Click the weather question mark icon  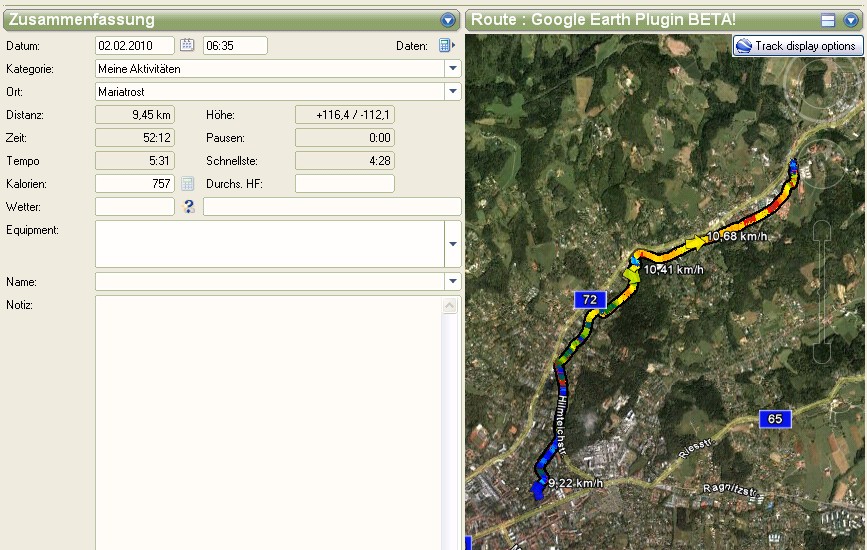tap(189, 207)
